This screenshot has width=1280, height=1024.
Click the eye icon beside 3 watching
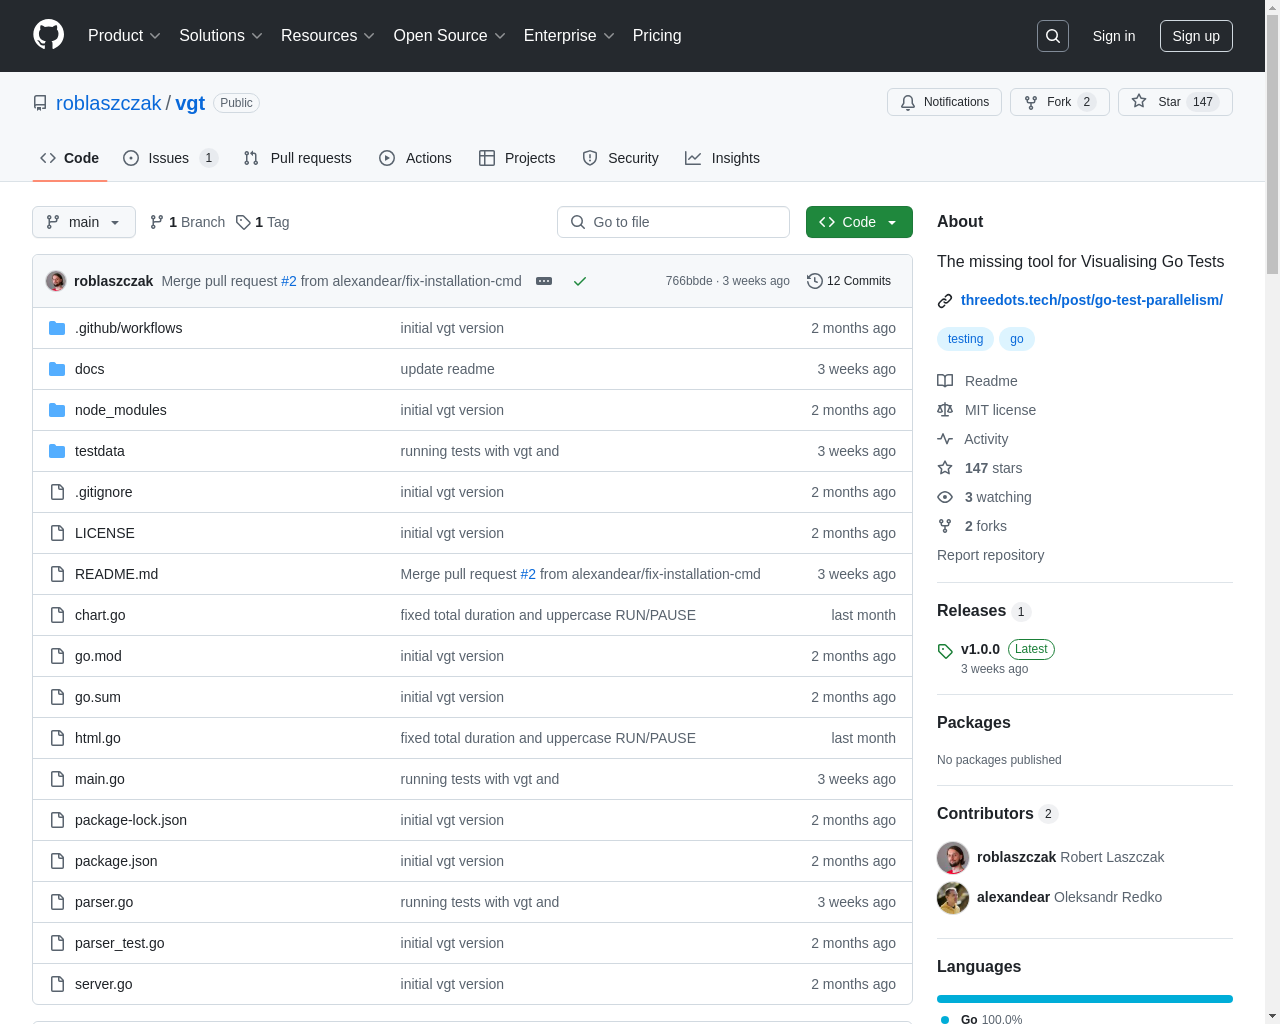(945, 497)
